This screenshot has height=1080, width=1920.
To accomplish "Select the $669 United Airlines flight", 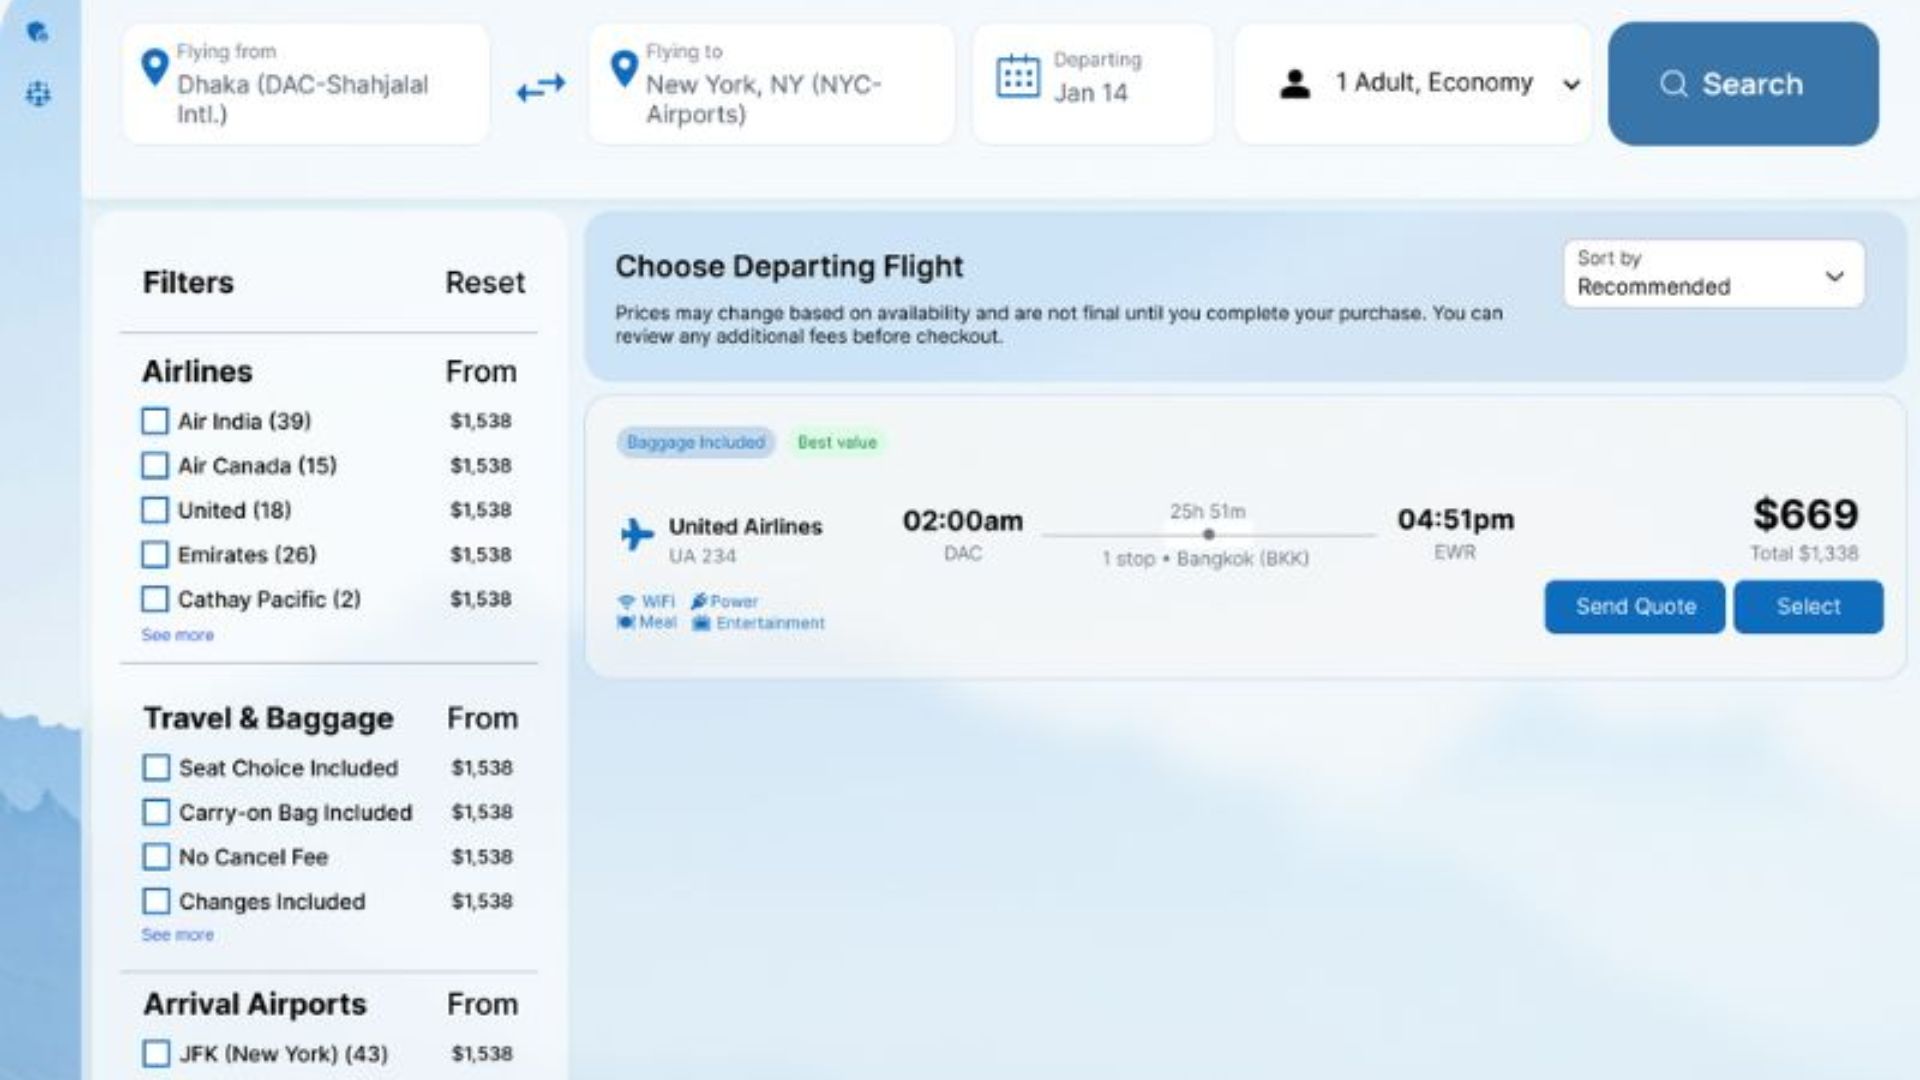I will pyautogui.click(x=1808, y=606).
